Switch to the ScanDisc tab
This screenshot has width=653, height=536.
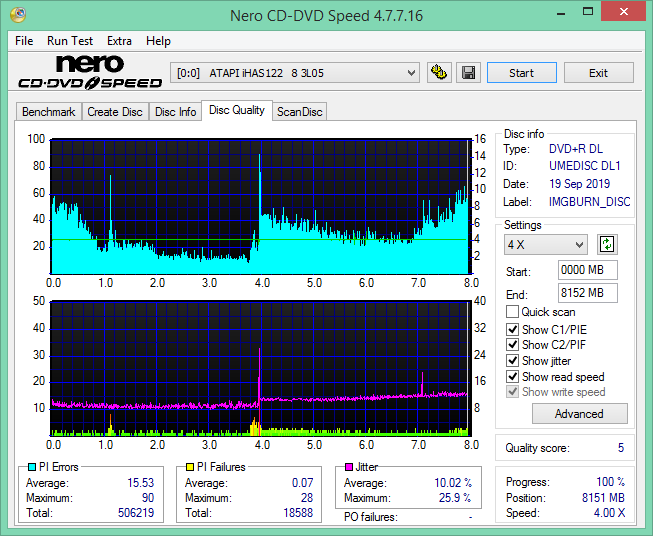pos(300,112)
